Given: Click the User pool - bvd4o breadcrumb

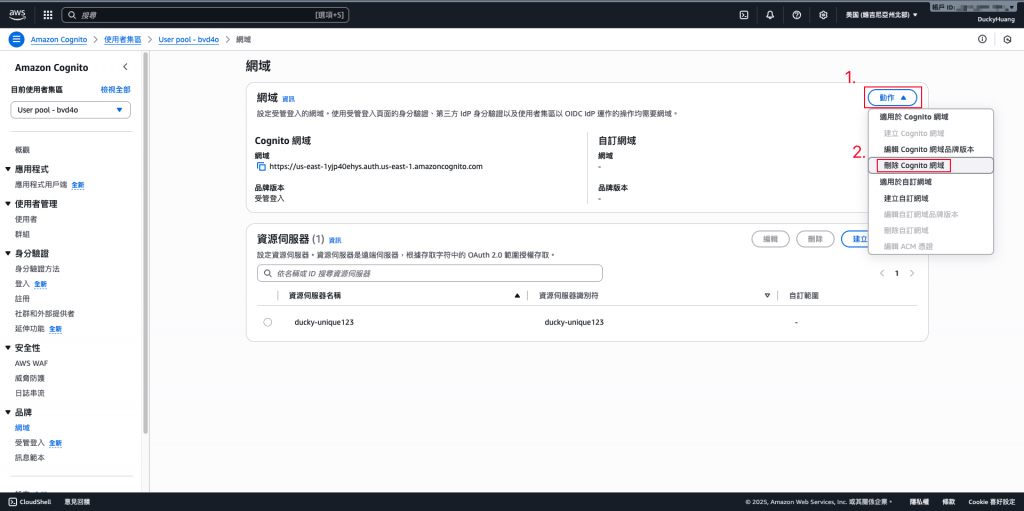Looking at the screenshot, I should 189,39.
